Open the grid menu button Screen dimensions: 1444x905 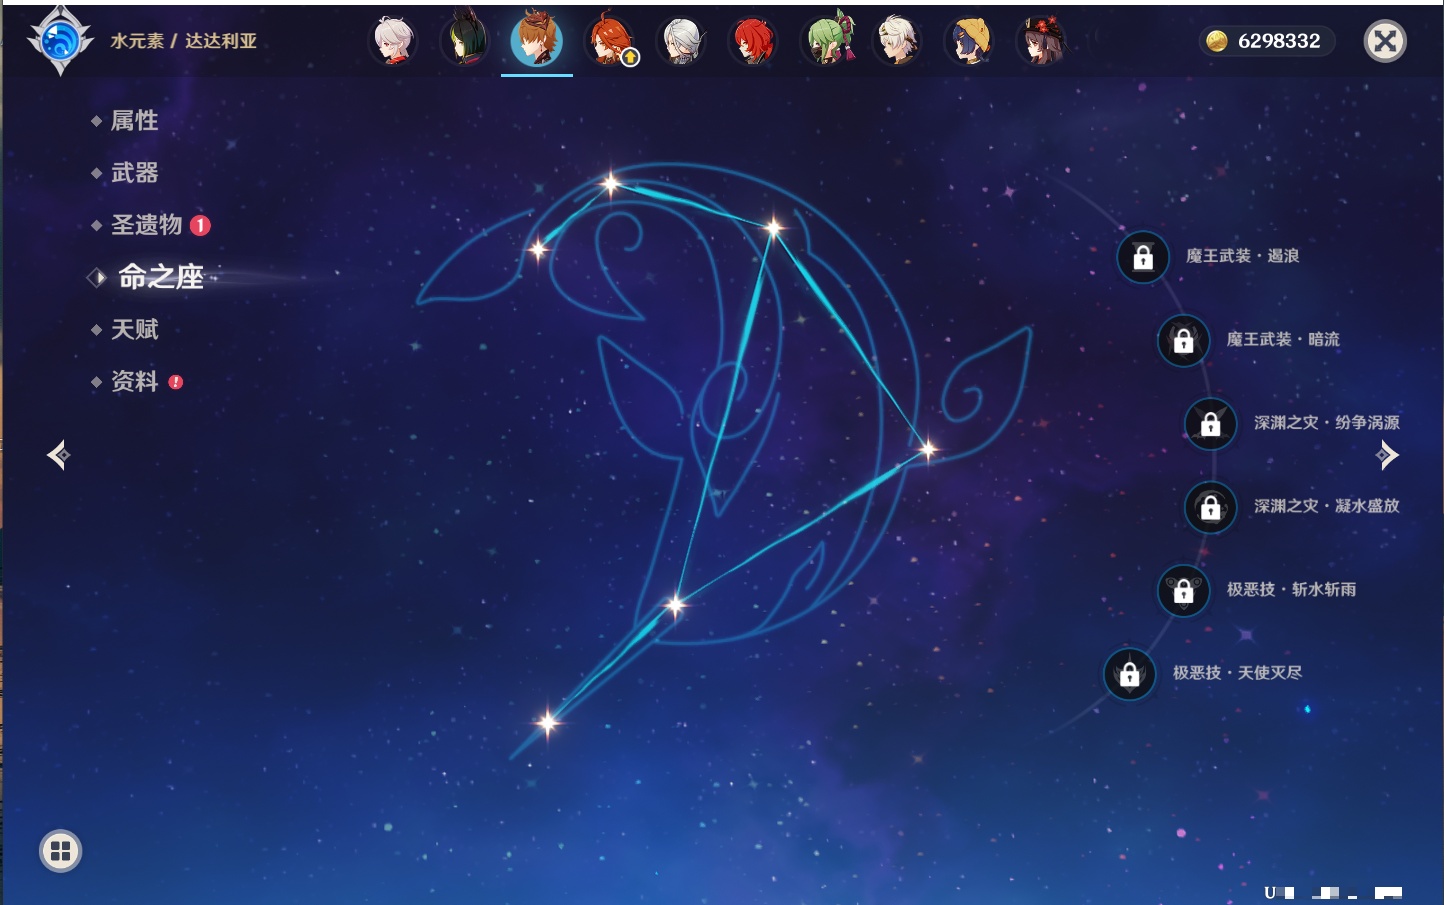coord(60,851)
